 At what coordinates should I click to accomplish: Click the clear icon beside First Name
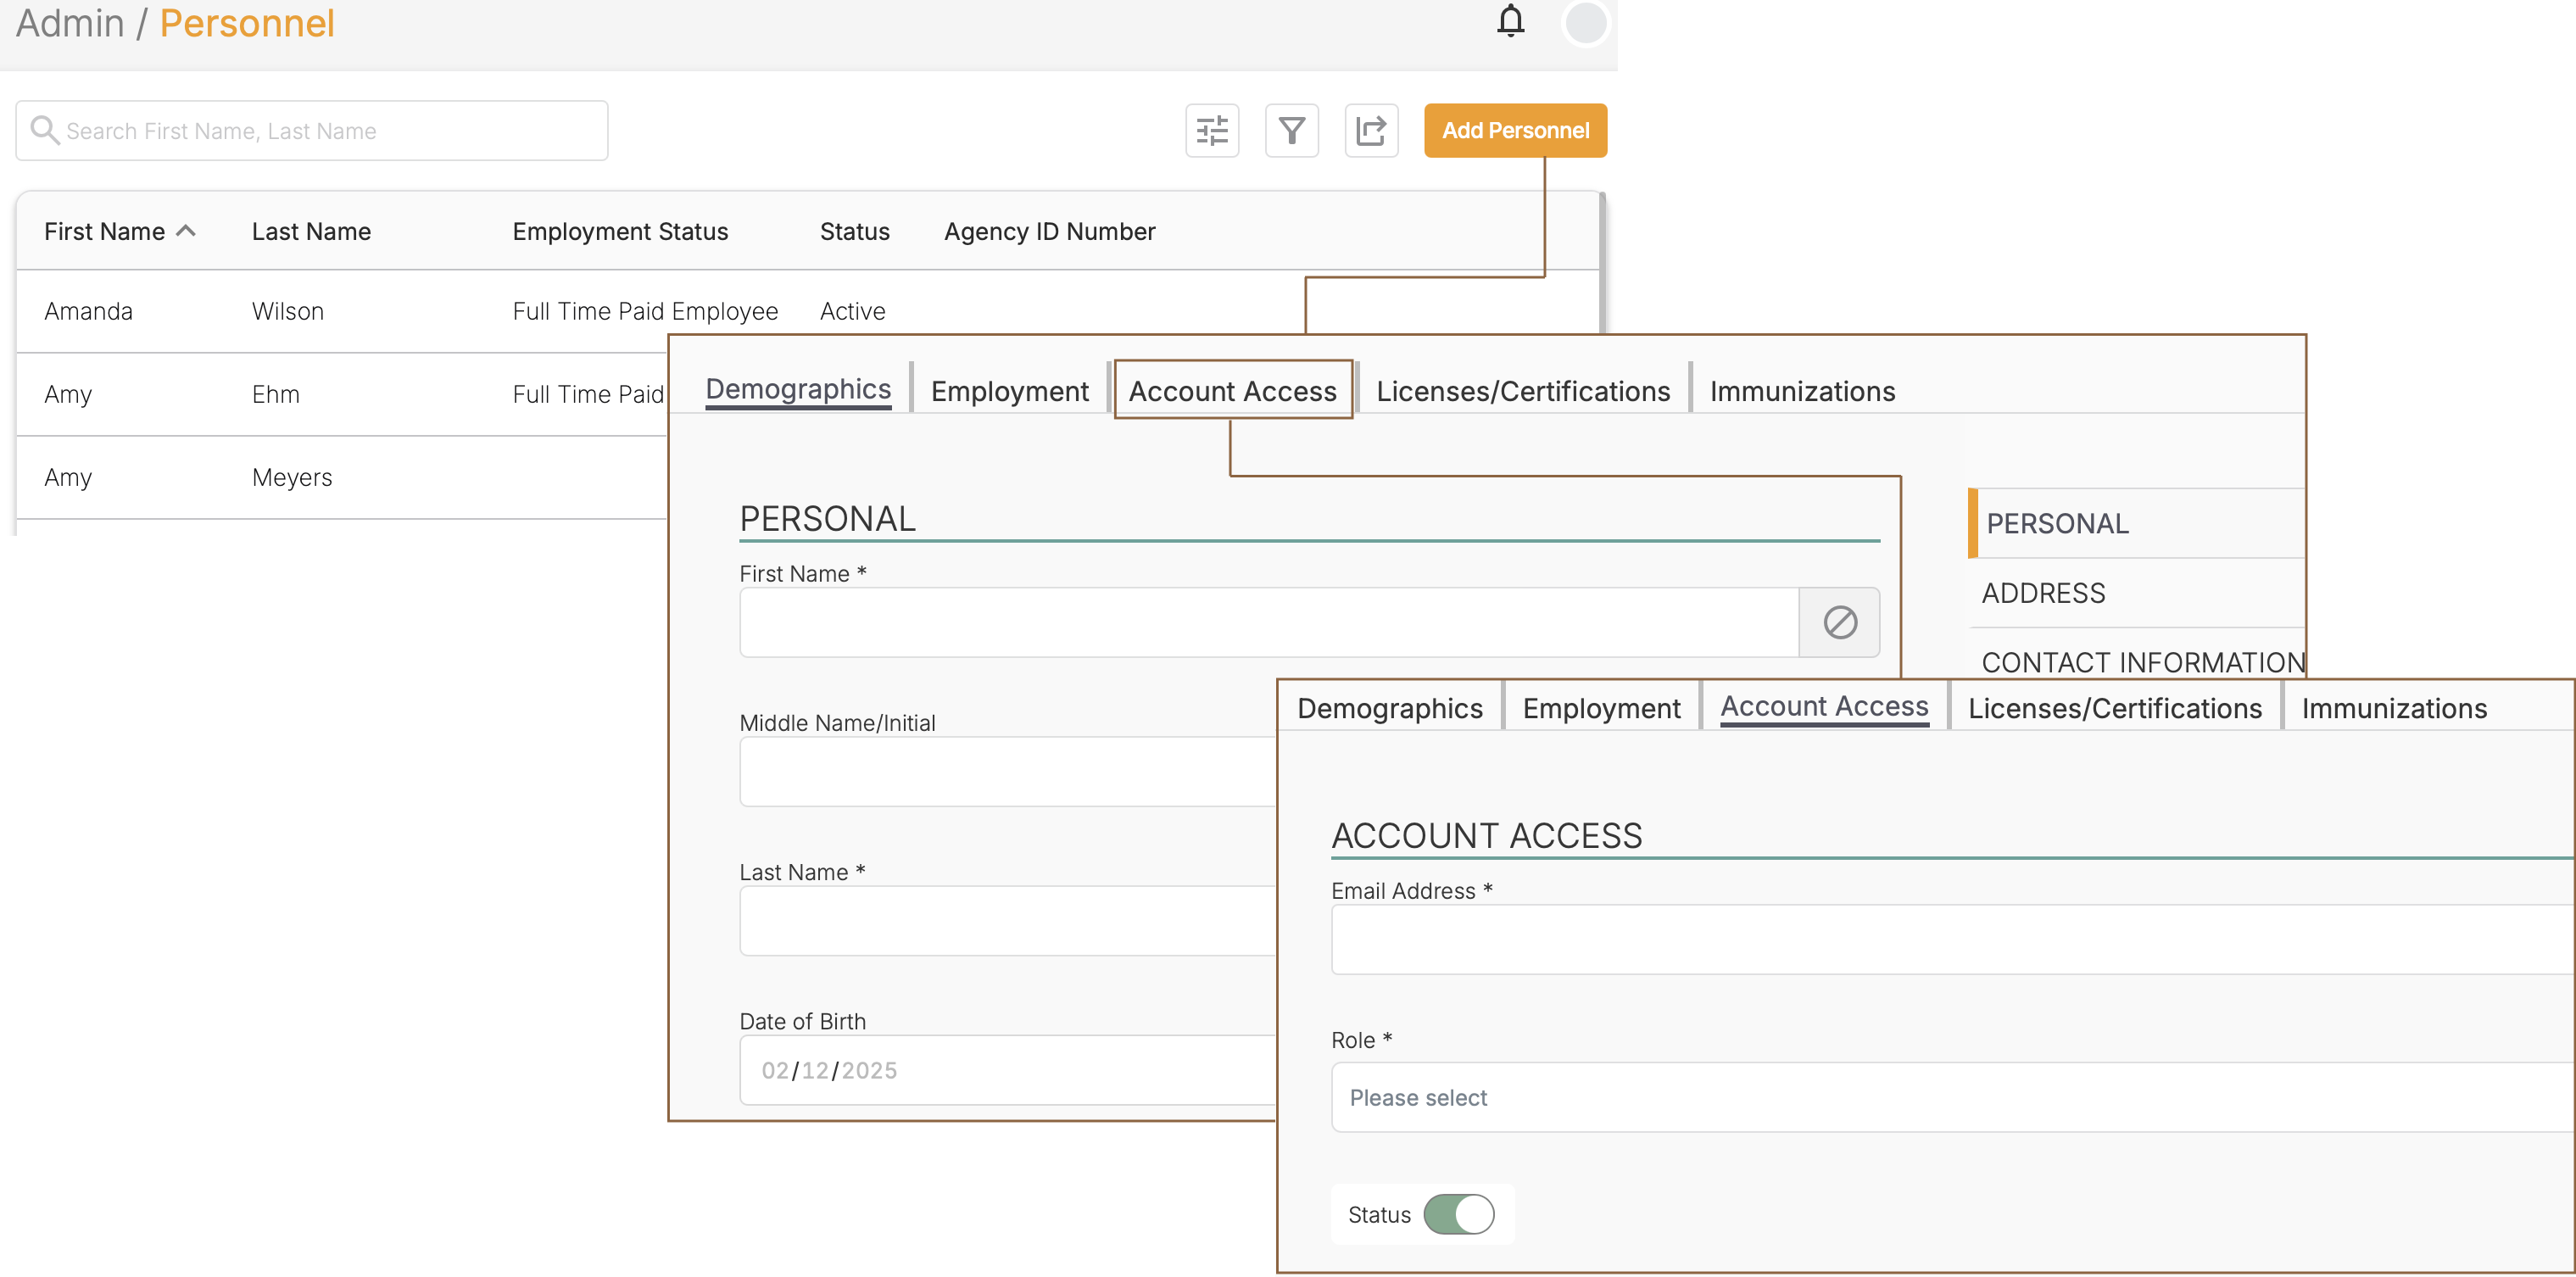(x=1839, y=622)
